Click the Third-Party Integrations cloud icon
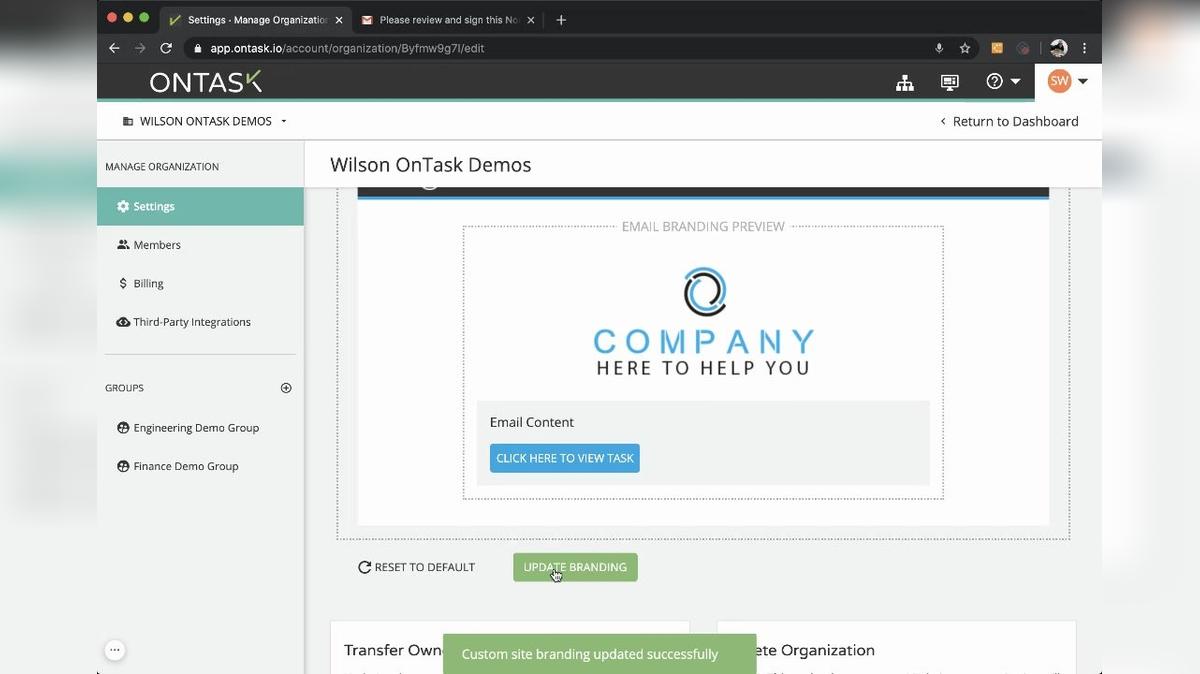 [123, 322]
